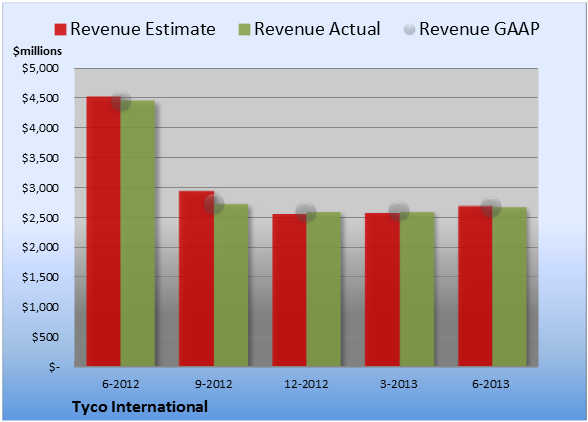Select the green actual bar for 9-2012

coord(231,285)
